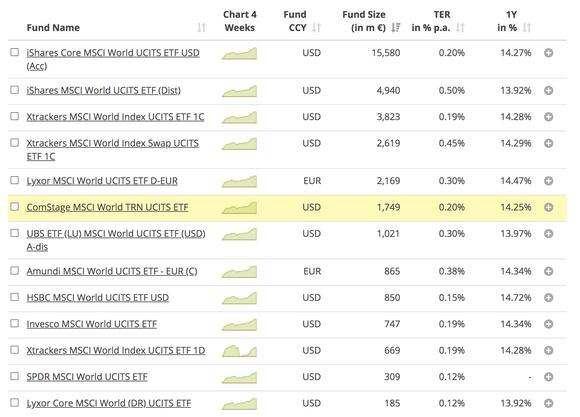The width and height of the screenshot is (580, 417).
Task: Sort by Fund Size arrows
Action: click(x=395, y=27)
